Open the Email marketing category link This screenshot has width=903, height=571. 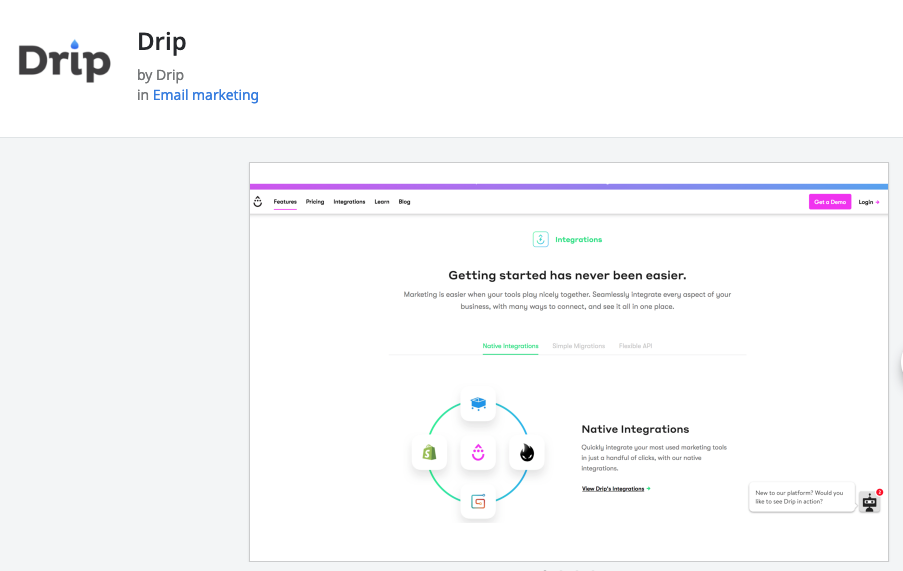tap(206, 95)
